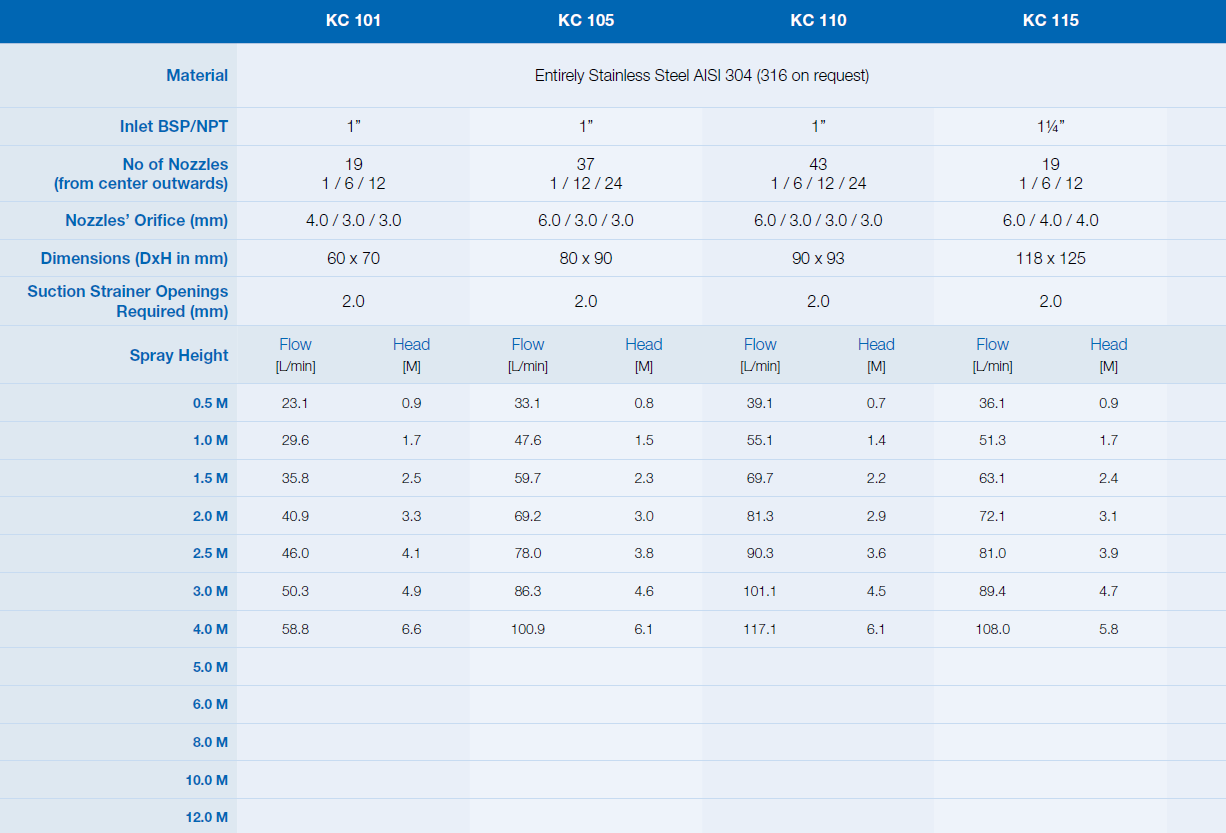Click the 12.0 M spray height label
Screen dimensions: 1226x833
tap(206, 817)
